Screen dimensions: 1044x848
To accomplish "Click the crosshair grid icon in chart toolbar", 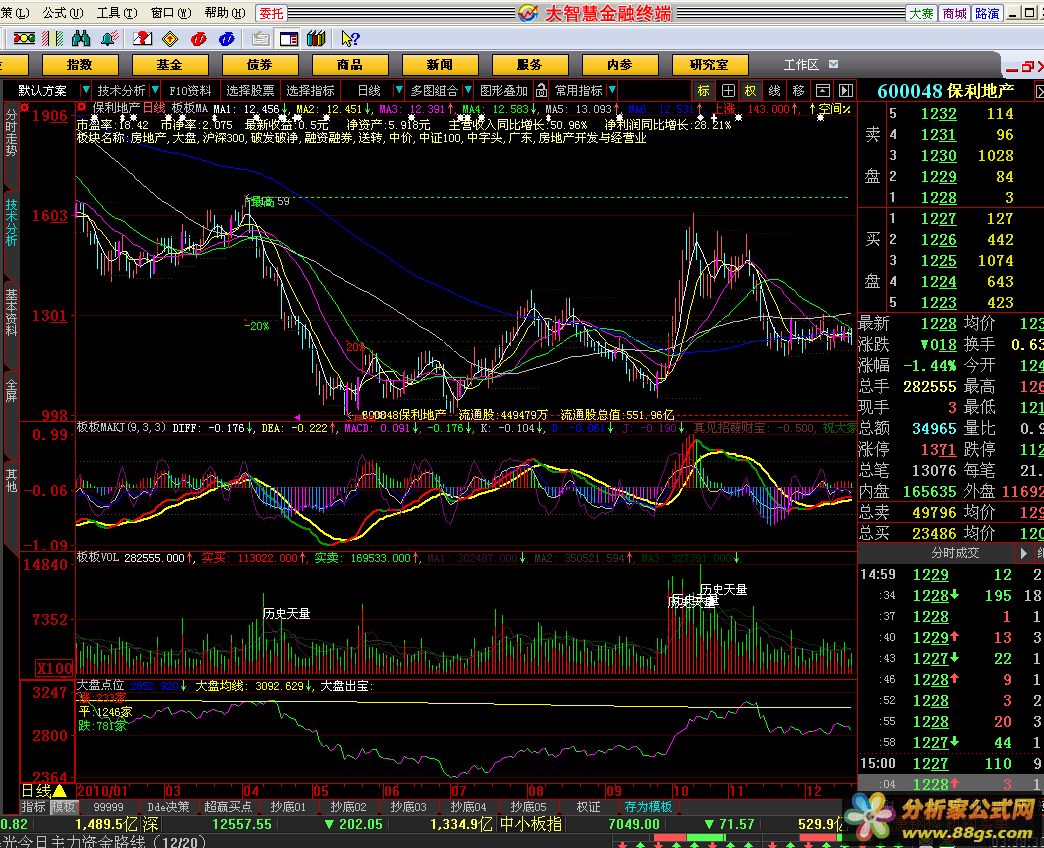I will (x=728, y=91).
